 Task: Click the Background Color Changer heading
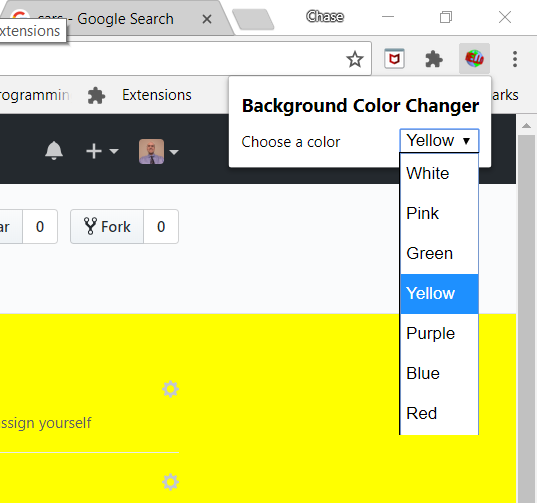coord(360,105)
